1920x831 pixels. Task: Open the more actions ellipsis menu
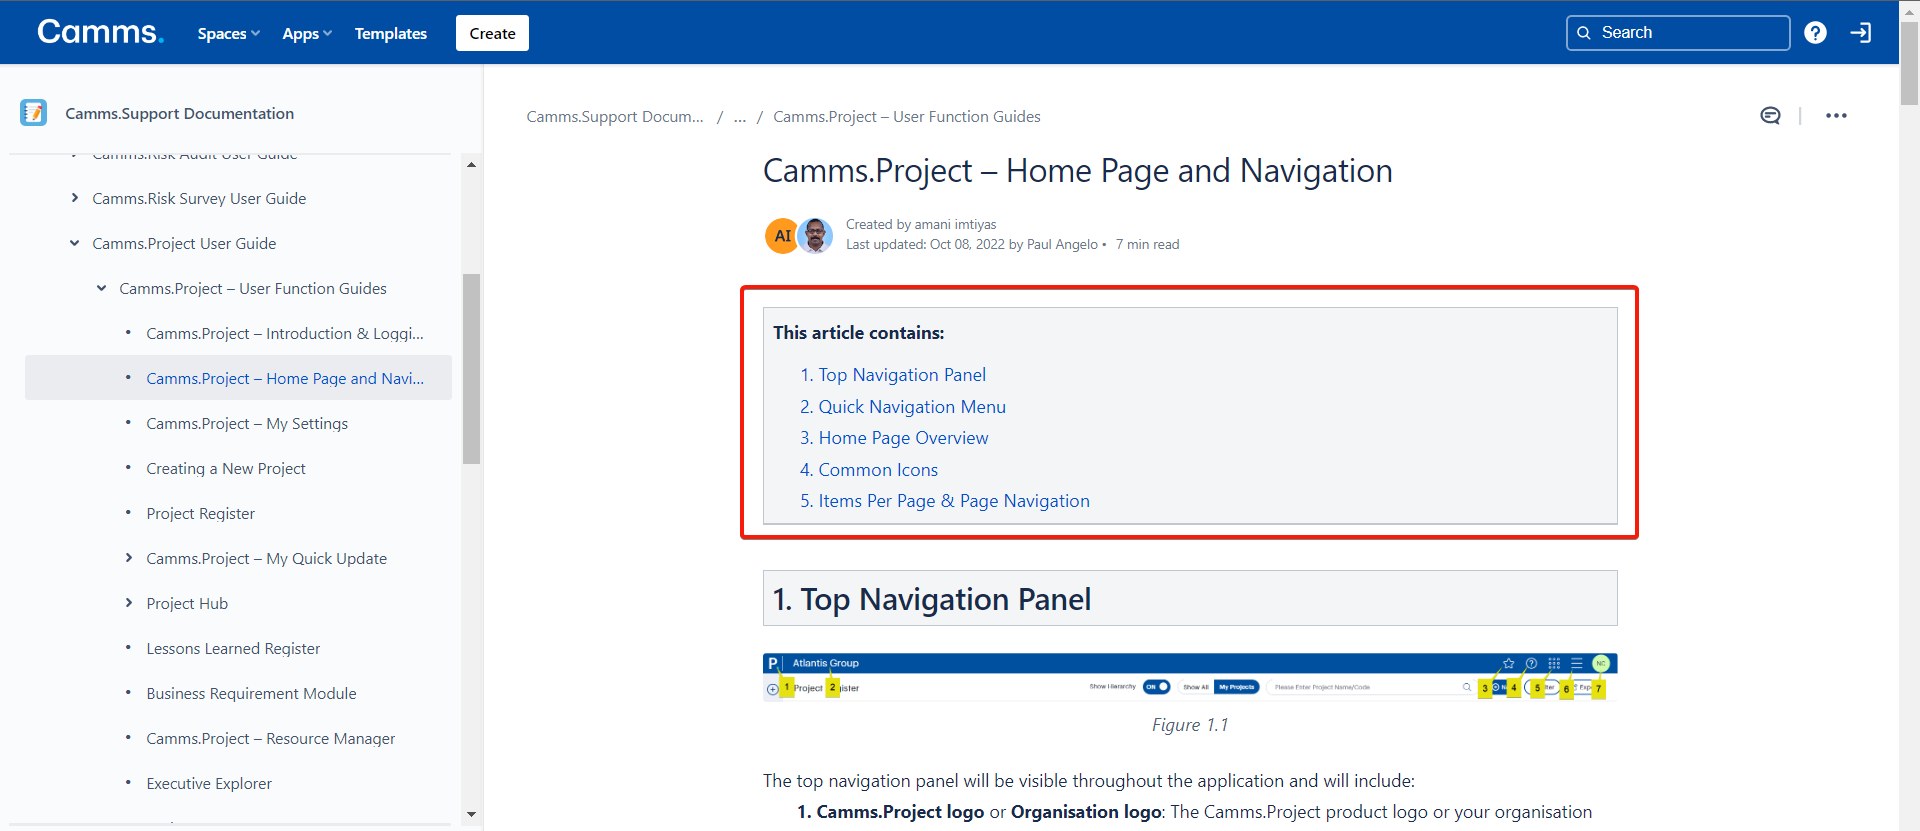(x=1836, y=116)
